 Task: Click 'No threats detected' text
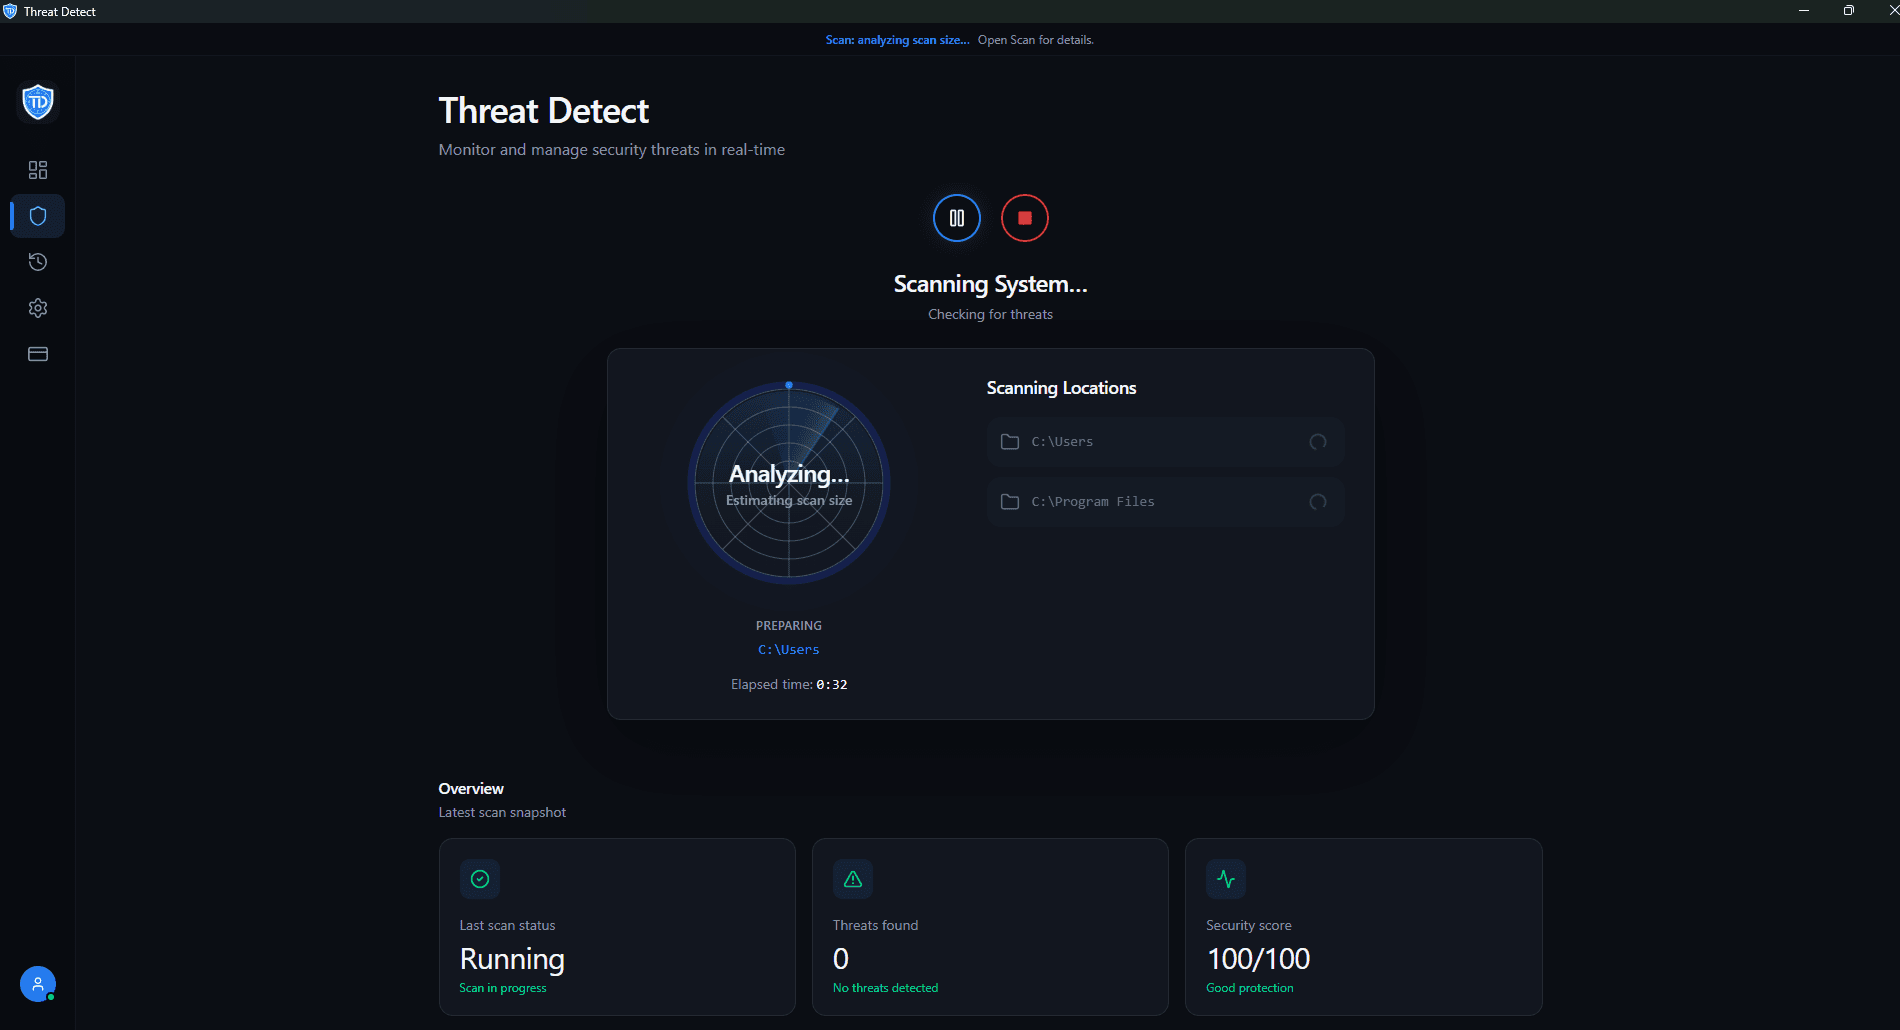pos(886,988)
